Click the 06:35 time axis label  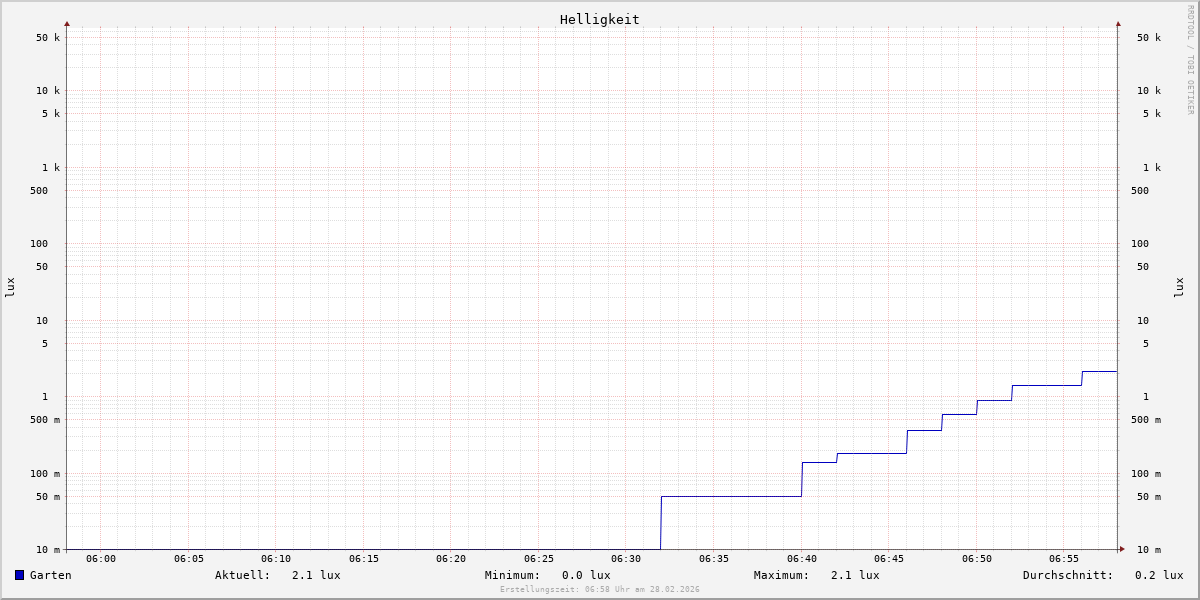[714, 559]
